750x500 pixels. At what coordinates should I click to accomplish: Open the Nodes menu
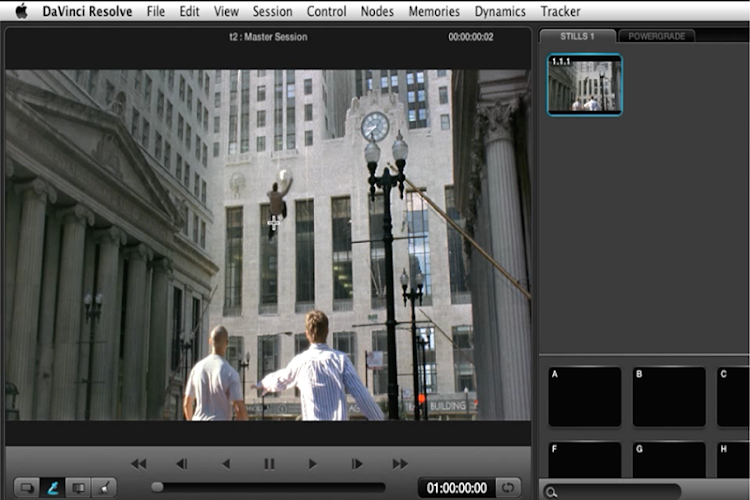pos(377,12)
